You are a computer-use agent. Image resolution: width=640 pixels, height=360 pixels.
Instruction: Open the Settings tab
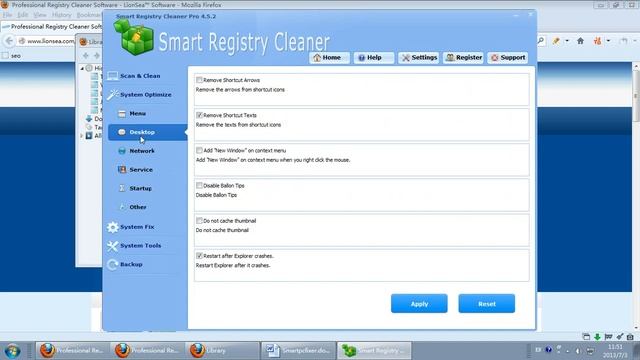click(x=418, y=58)
